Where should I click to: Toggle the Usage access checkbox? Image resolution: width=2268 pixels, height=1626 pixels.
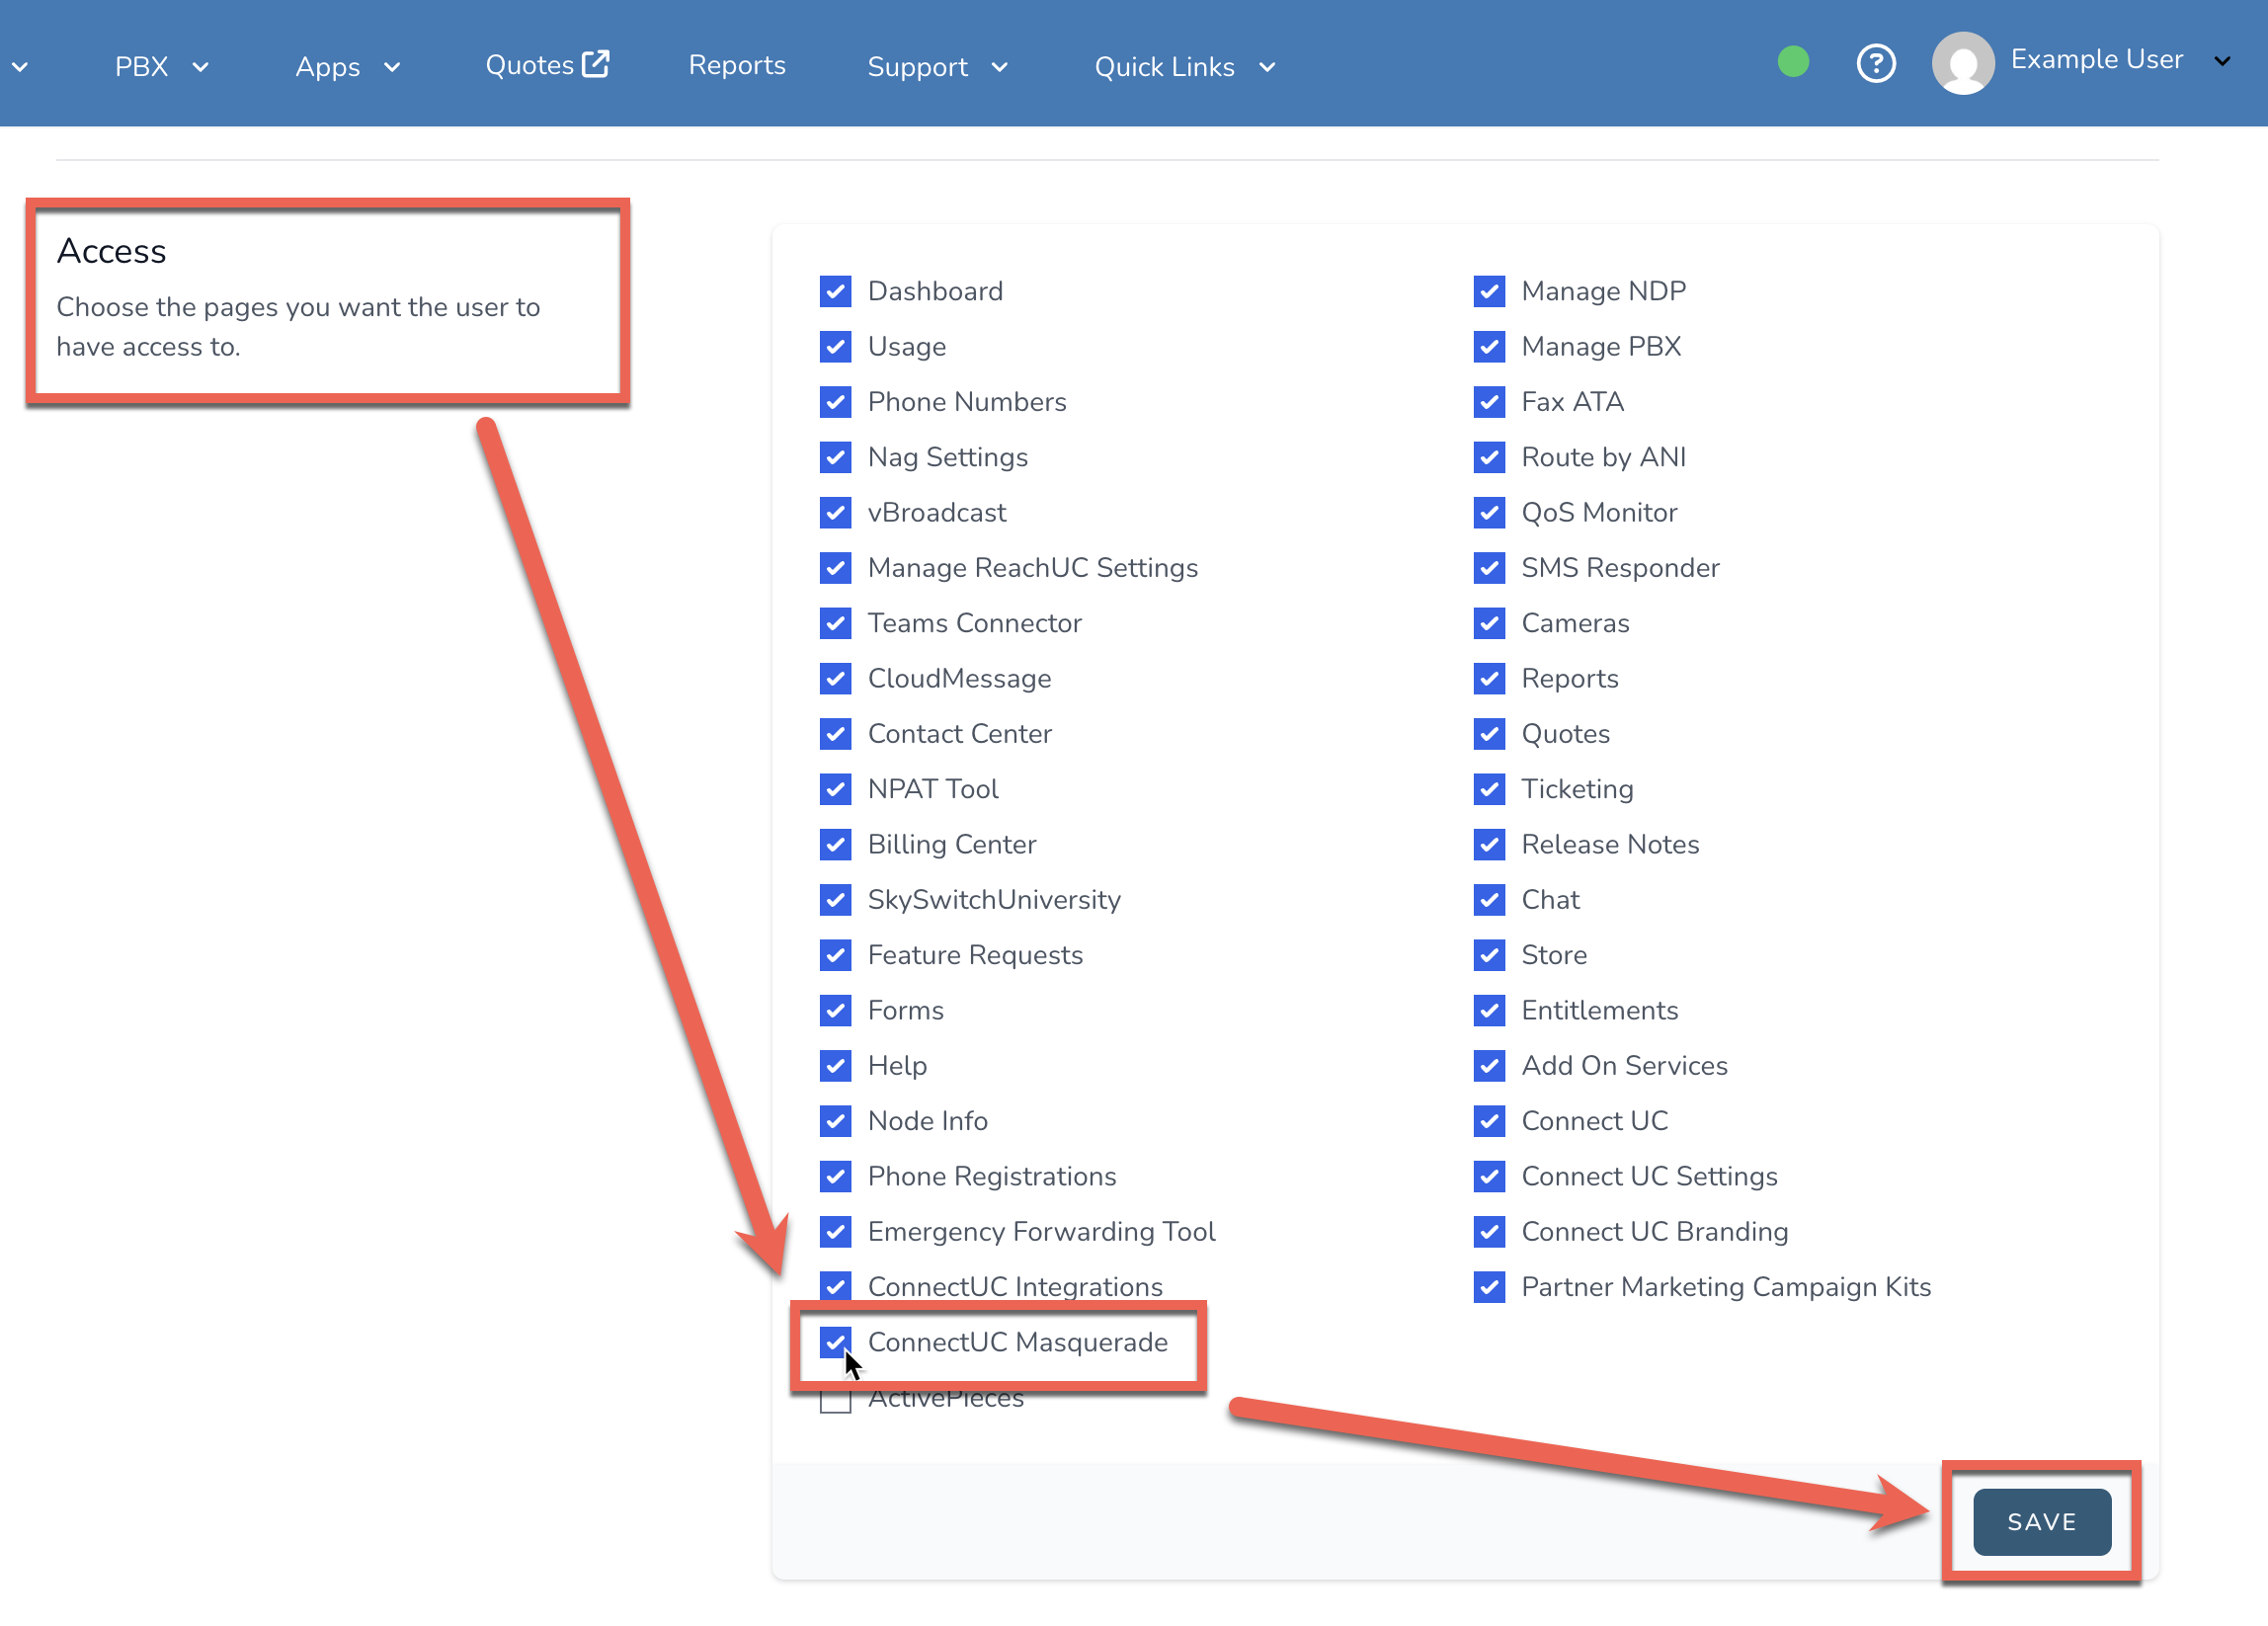click(836, 346)
